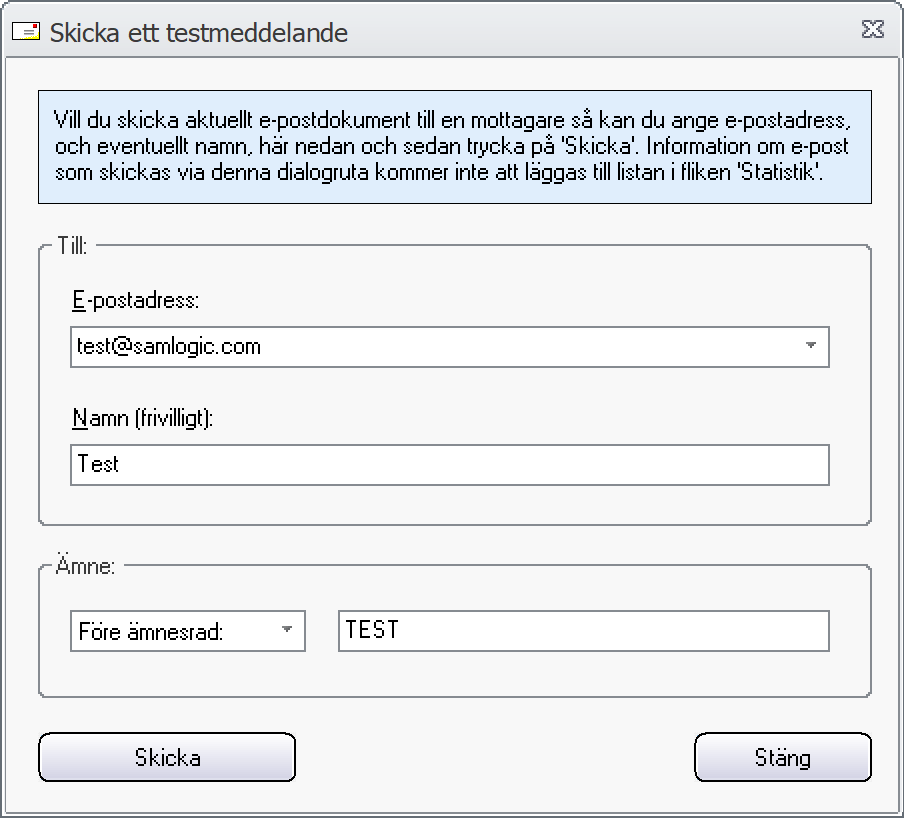The image size is (904, 818).
Task: Click the blue information text box
Action: (455, 147)
